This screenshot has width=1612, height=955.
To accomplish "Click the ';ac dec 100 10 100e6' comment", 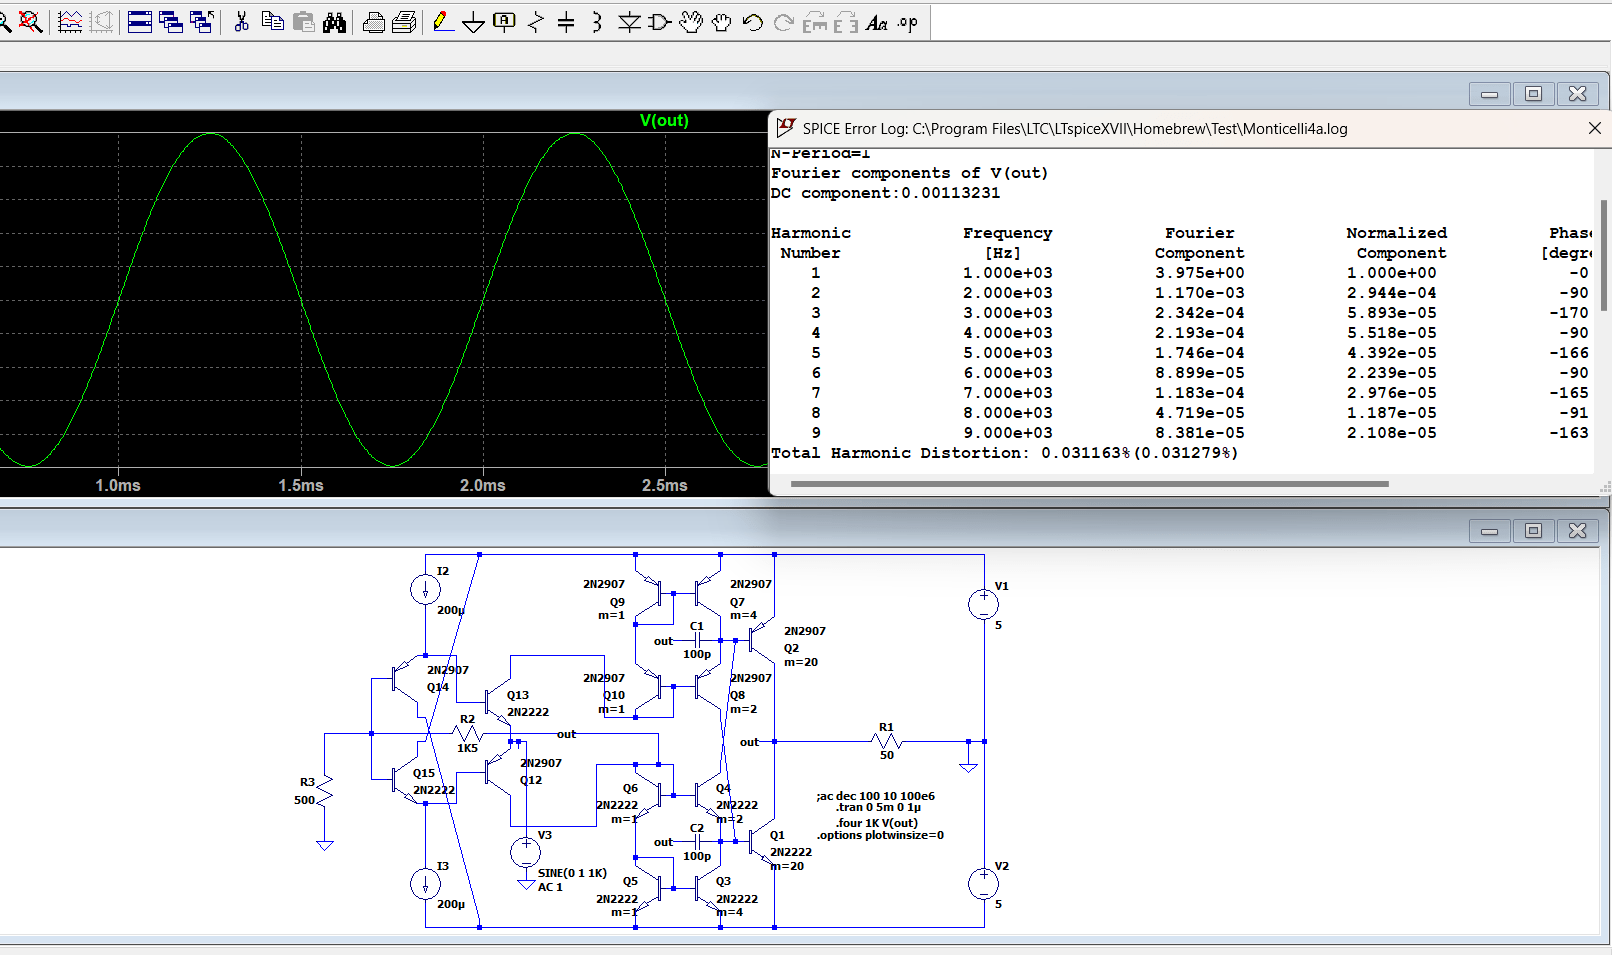I will [875, 796].
